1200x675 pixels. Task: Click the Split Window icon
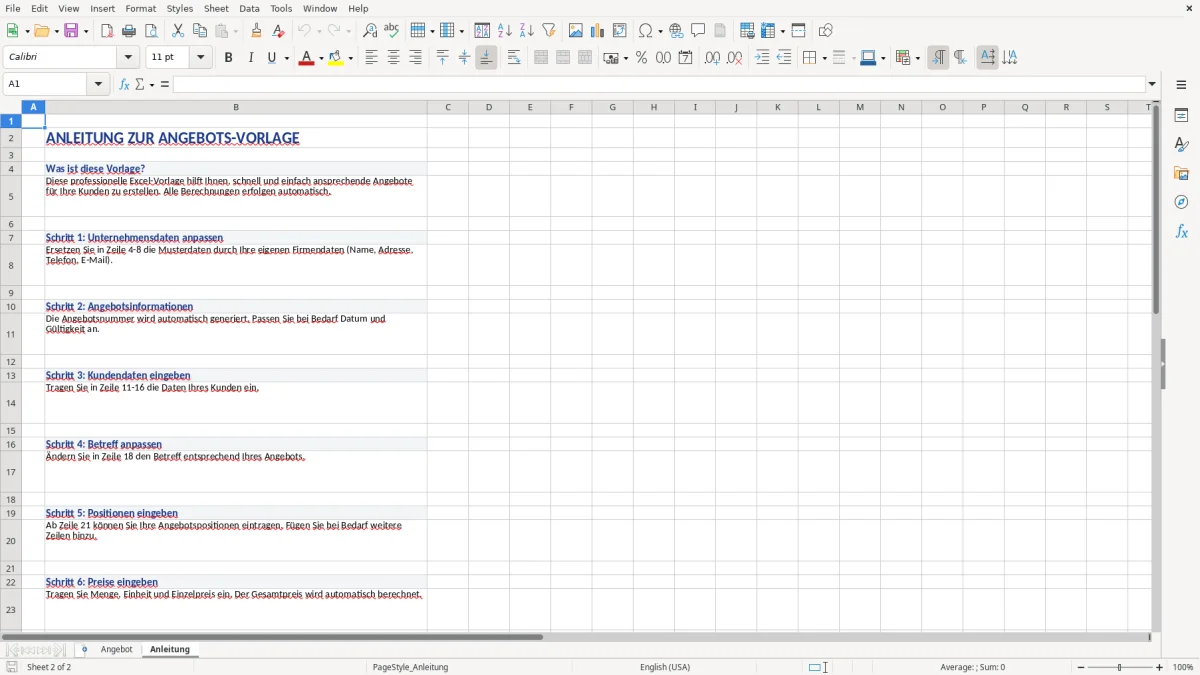pos(798,31)
